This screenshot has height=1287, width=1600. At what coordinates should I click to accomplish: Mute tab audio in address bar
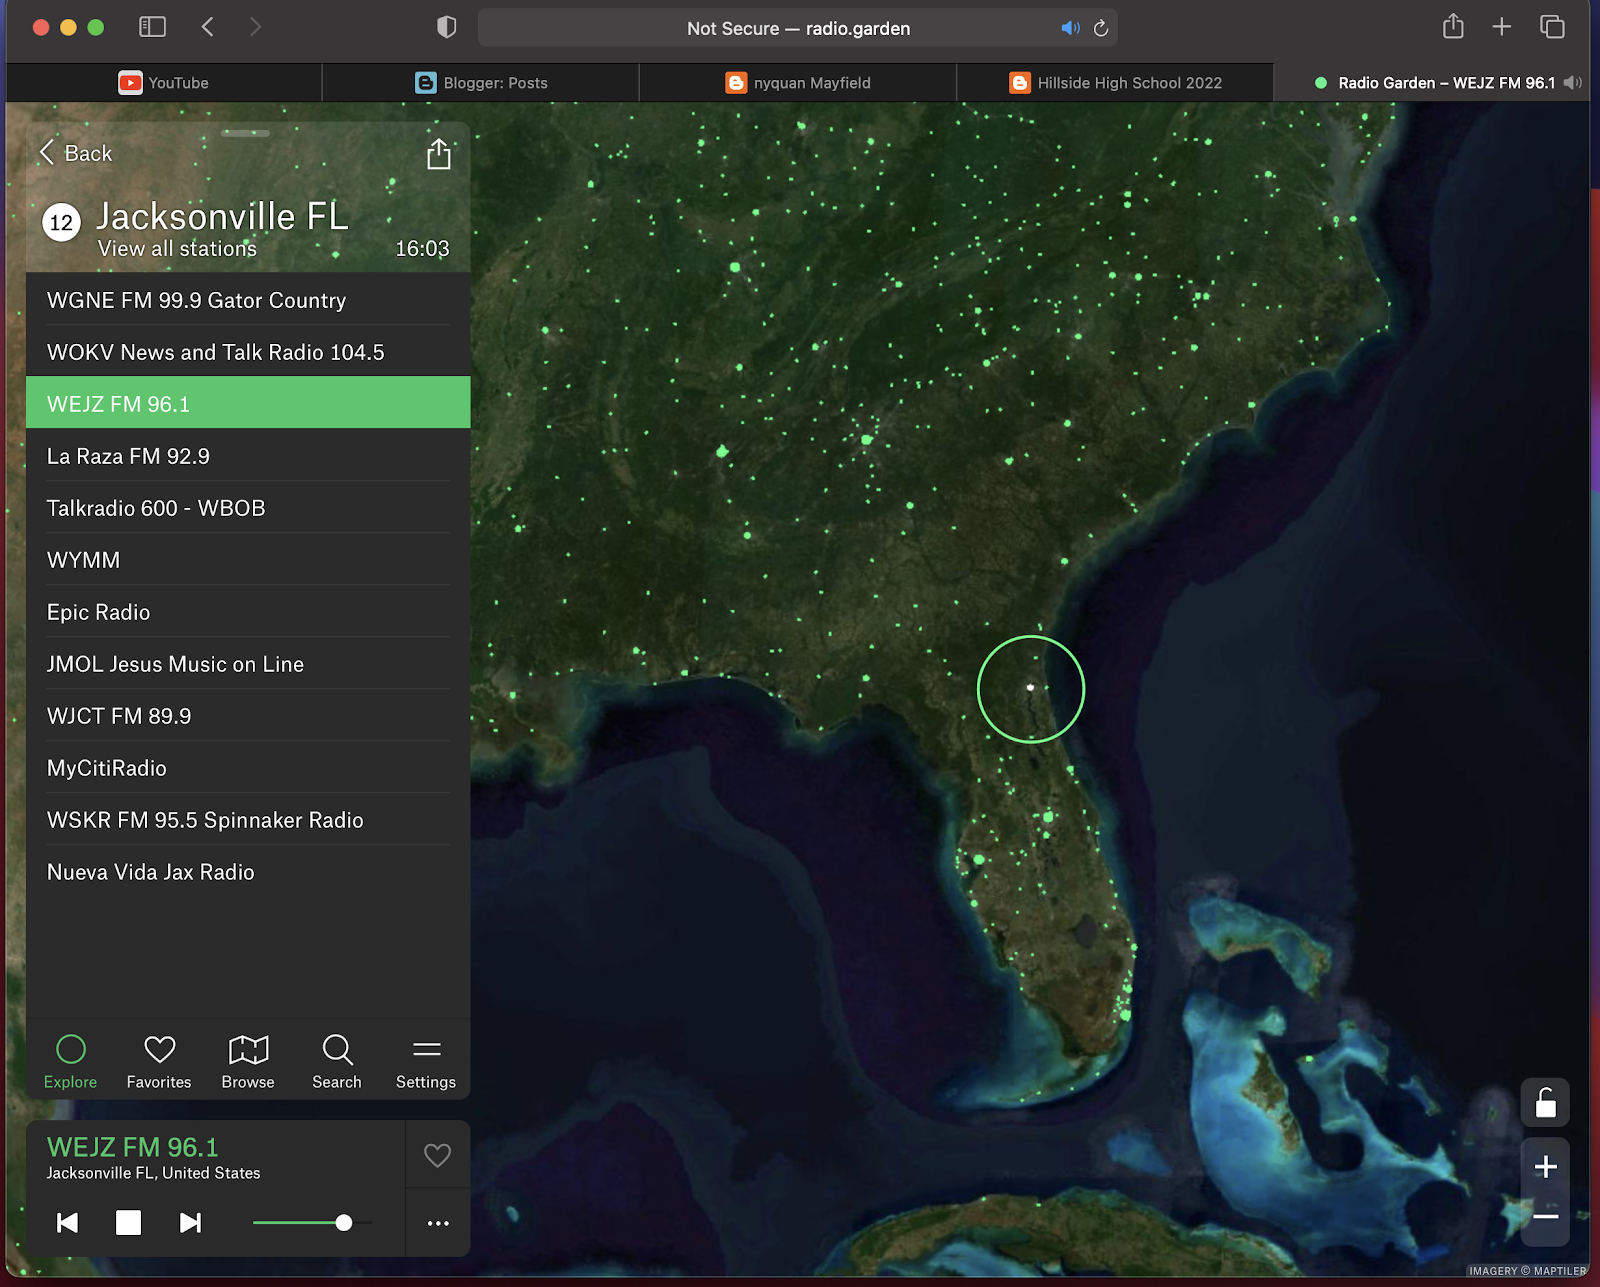click(1070, 28)
